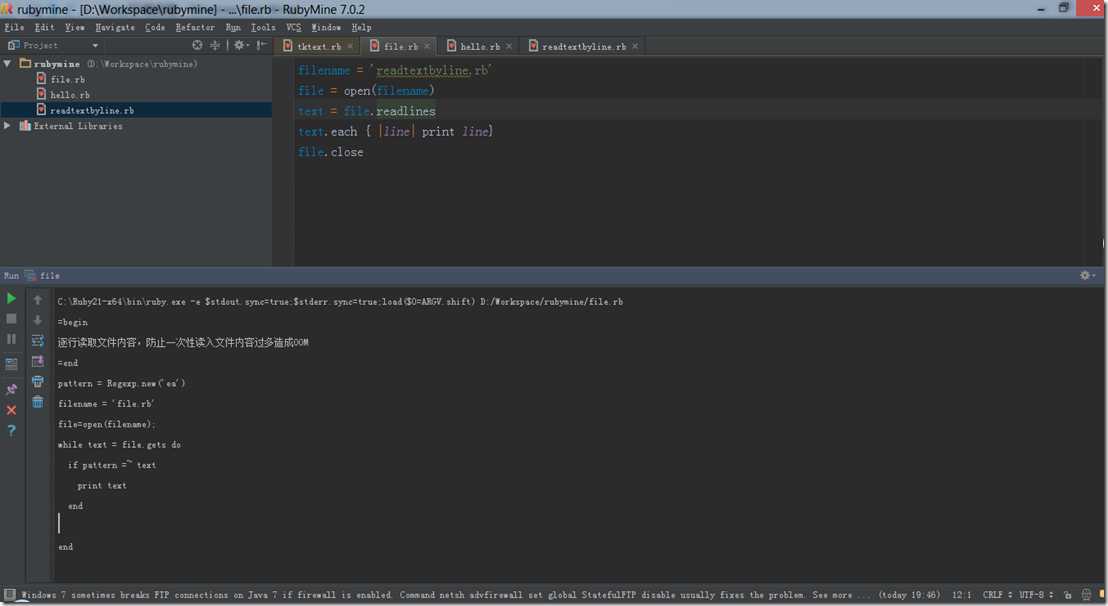
Task: Switch to the hello.rb tab
Action: 480,47
